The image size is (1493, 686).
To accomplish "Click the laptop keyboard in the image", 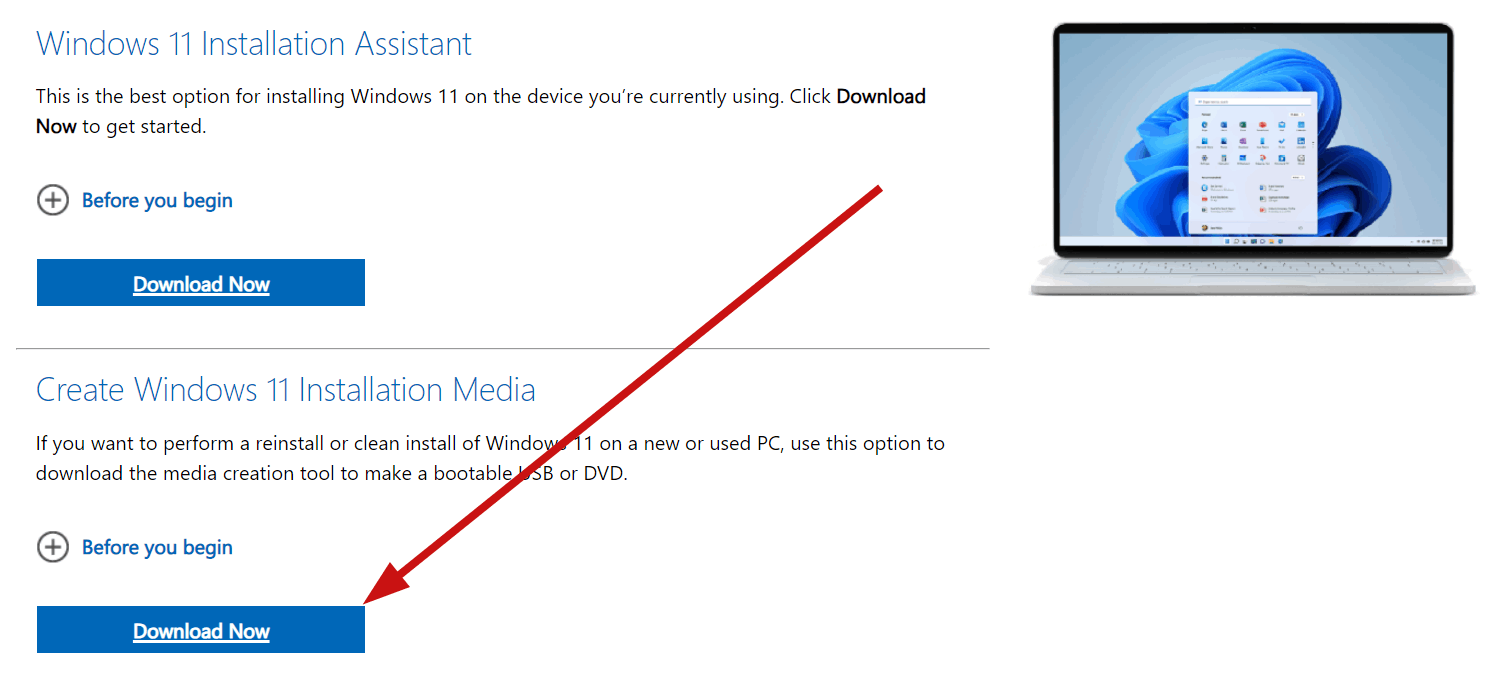I will (1252, 268).
